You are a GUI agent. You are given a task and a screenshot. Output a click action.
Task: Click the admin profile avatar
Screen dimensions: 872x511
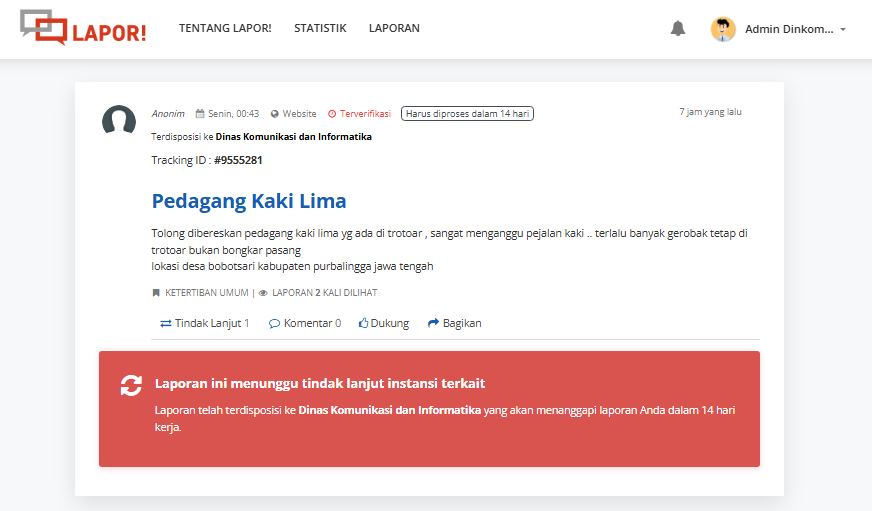[723, 29]
